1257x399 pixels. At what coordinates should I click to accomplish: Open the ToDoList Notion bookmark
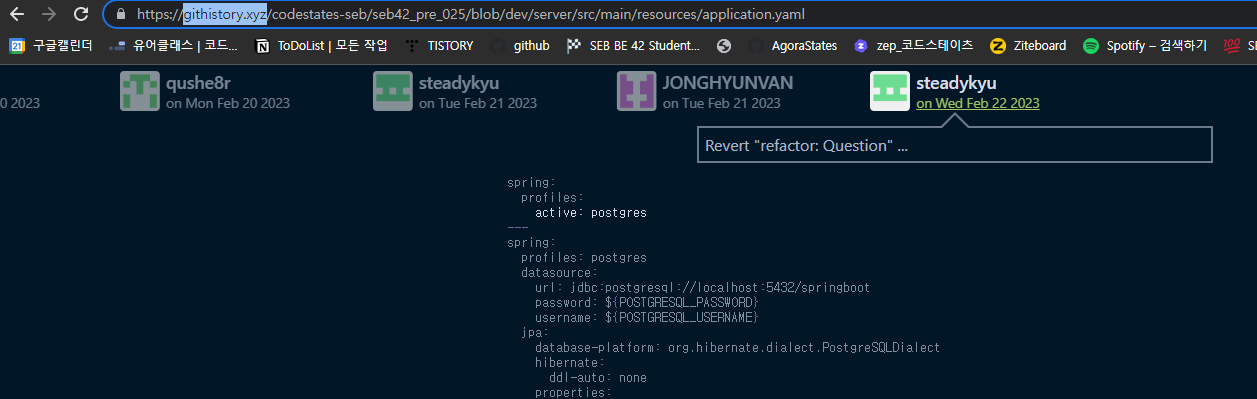pyautogui.click(x=321, y=45)
